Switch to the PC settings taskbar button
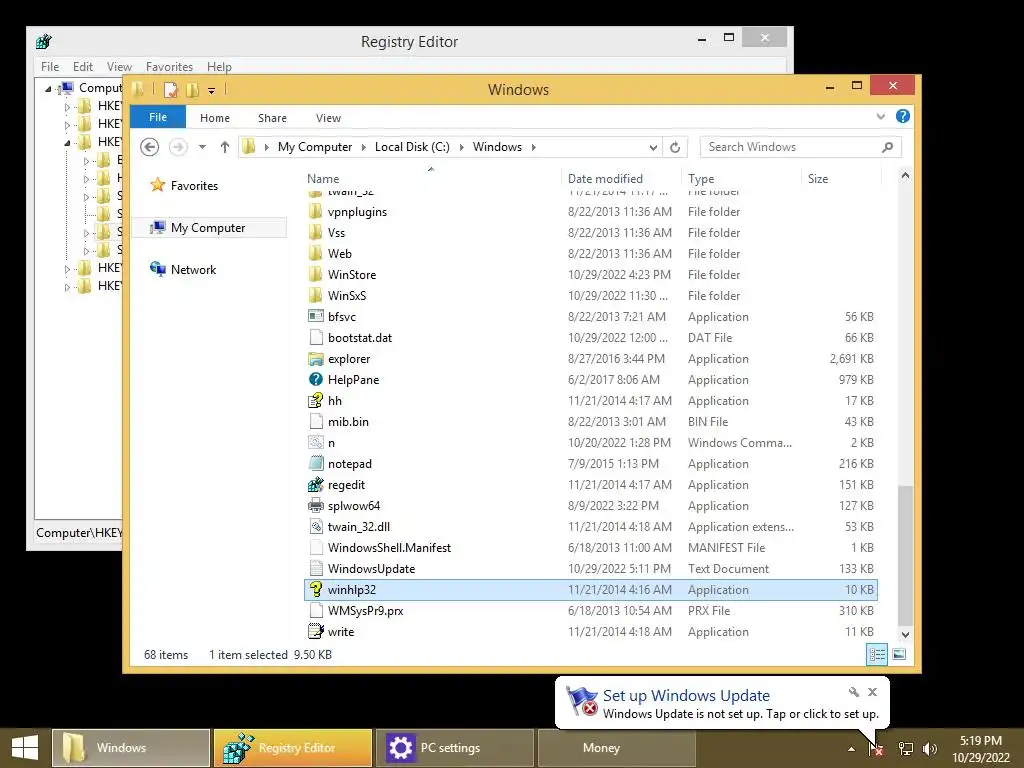1024x768 pixels. coord(455,748)
